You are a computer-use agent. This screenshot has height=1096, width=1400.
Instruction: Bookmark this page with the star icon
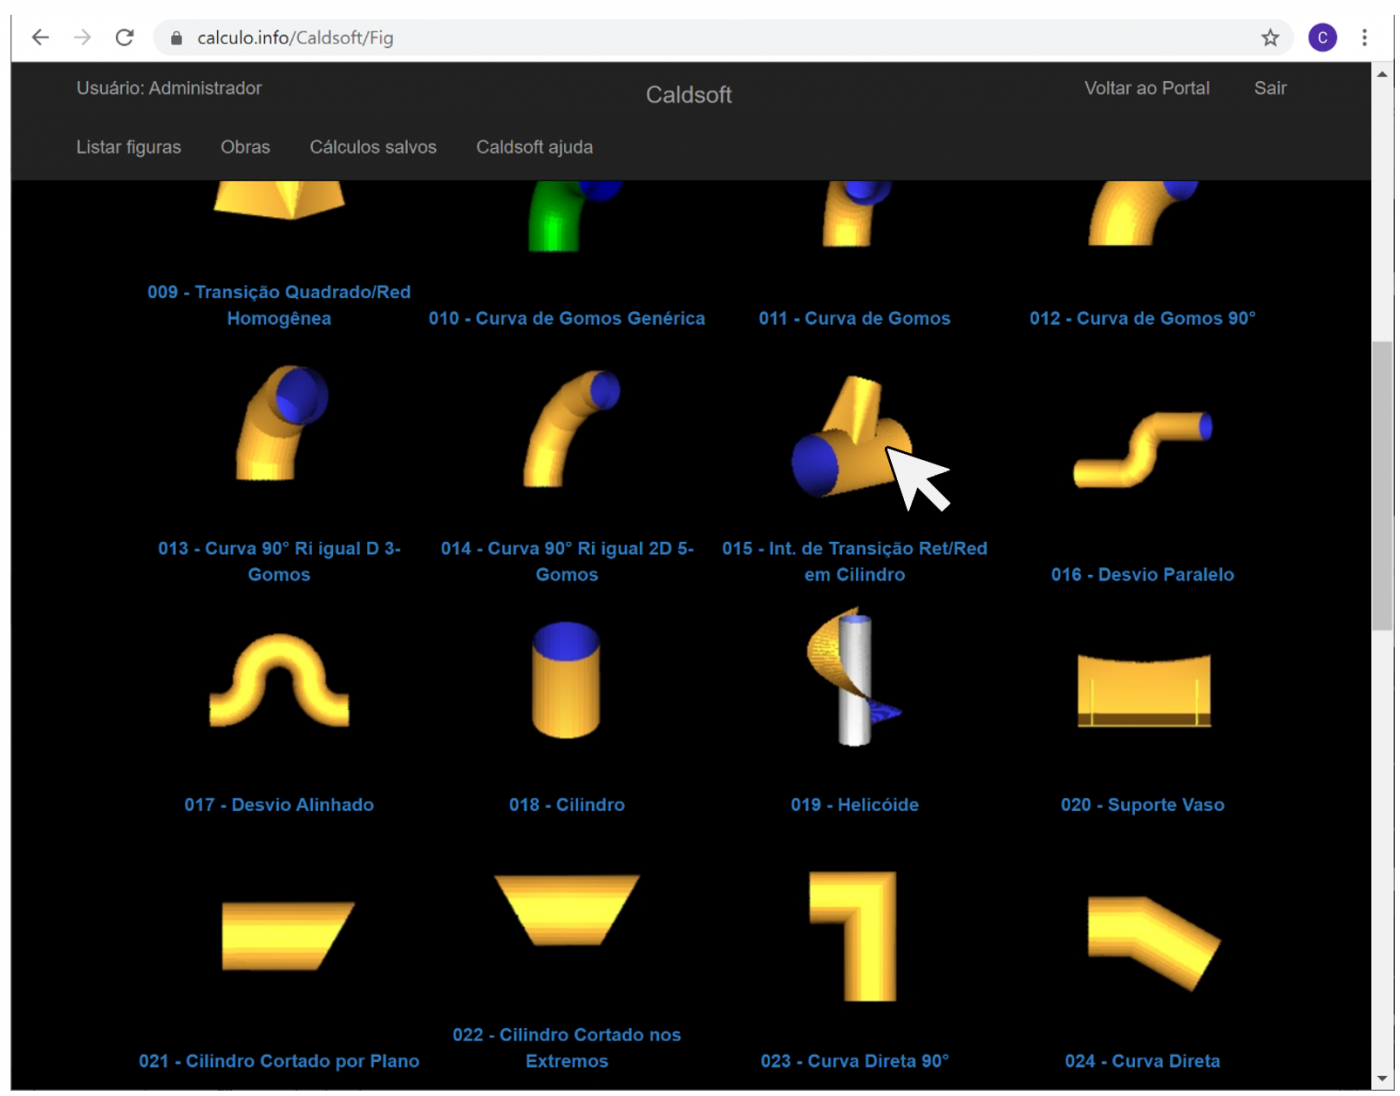(1269, 38)
